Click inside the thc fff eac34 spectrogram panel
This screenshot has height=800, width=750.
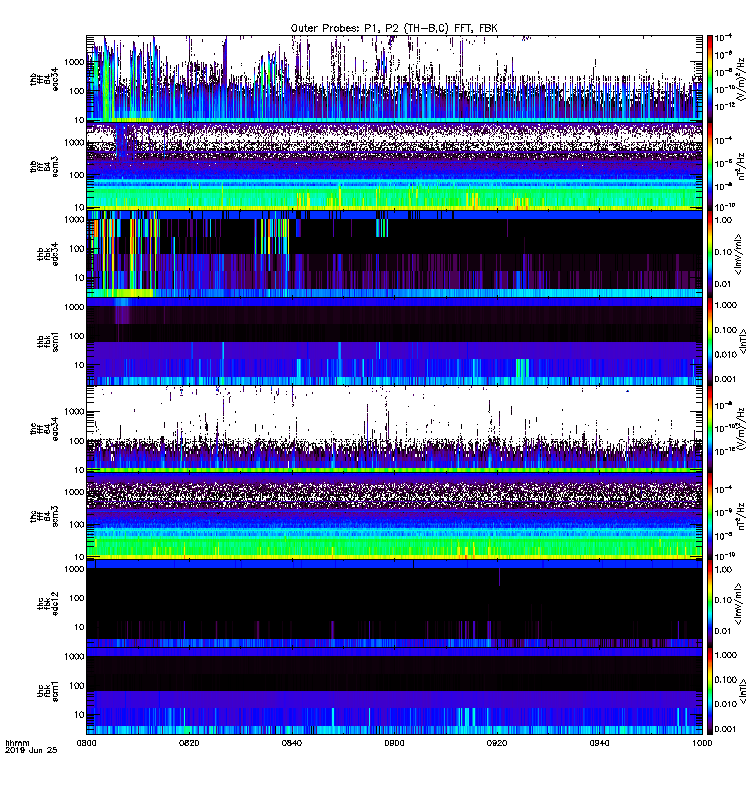click(x=394, y=429)
